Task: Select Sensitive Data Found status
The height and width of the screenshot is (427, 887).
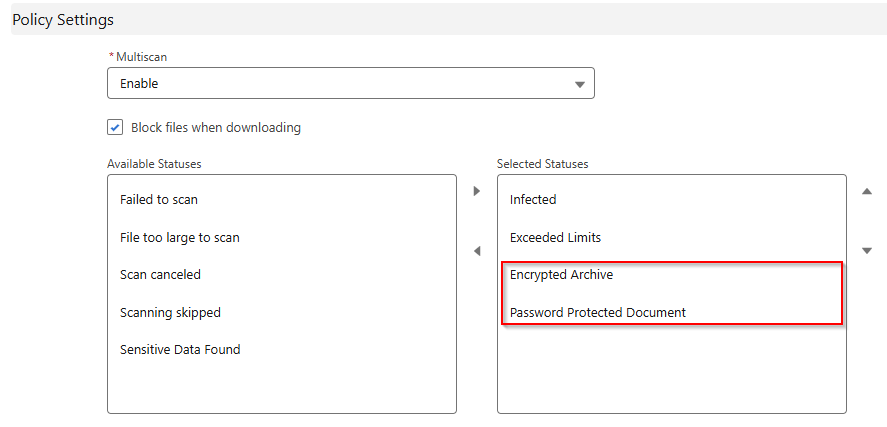Action: (x=180, y=350)
